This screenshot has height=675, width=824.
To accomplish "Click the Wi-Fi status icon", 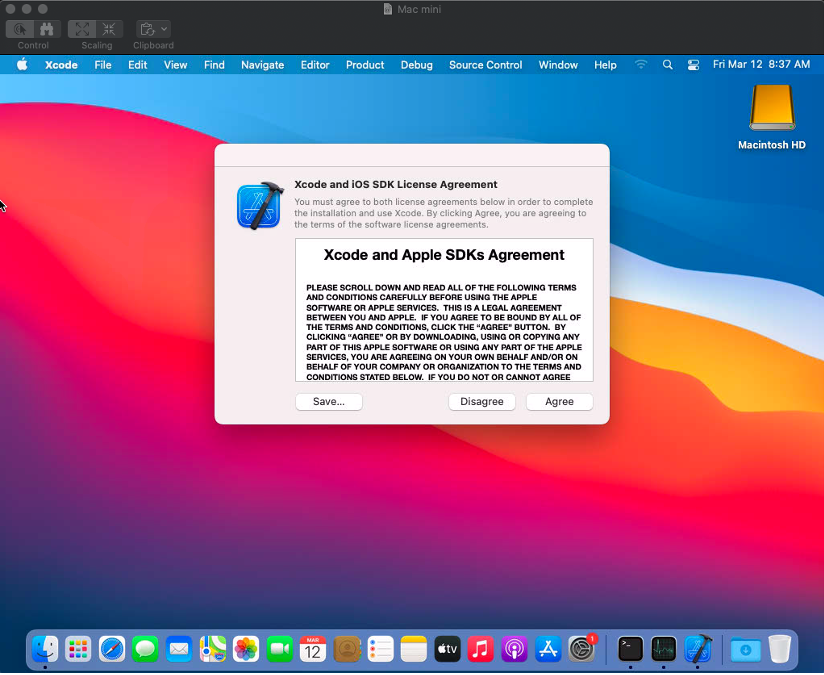I will (x=641, y=65).
